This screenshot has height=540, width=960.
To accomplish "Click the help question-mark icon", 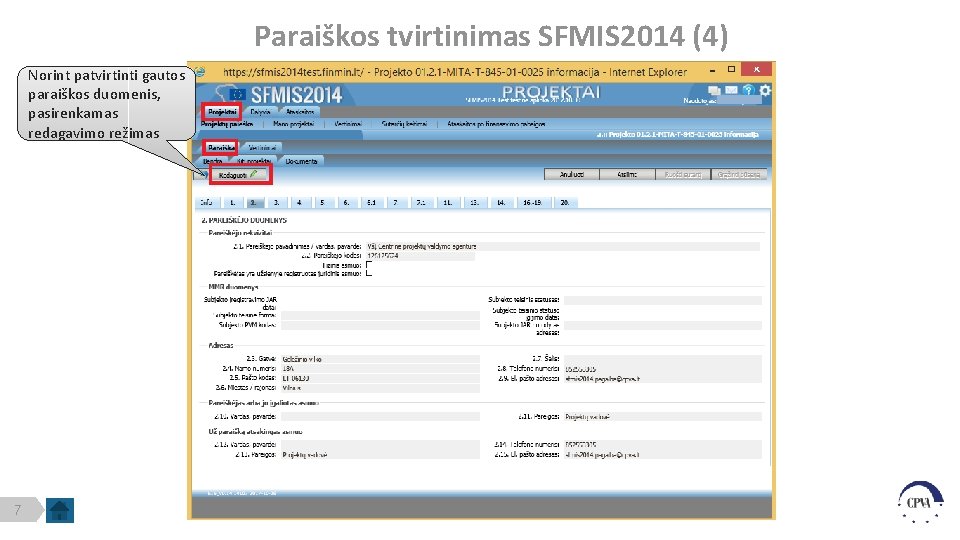I will tap(748, 90).
